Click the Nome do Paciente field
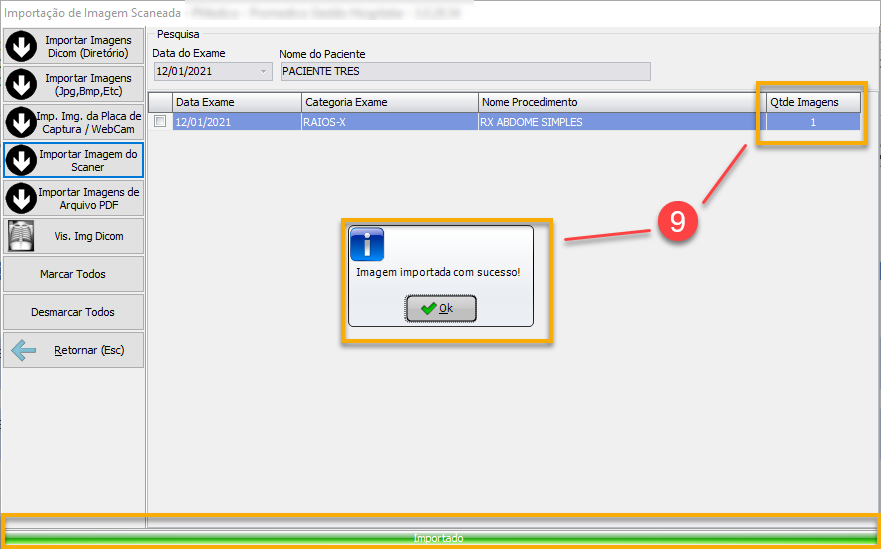 pyautogui.click(x=465, y=72)
